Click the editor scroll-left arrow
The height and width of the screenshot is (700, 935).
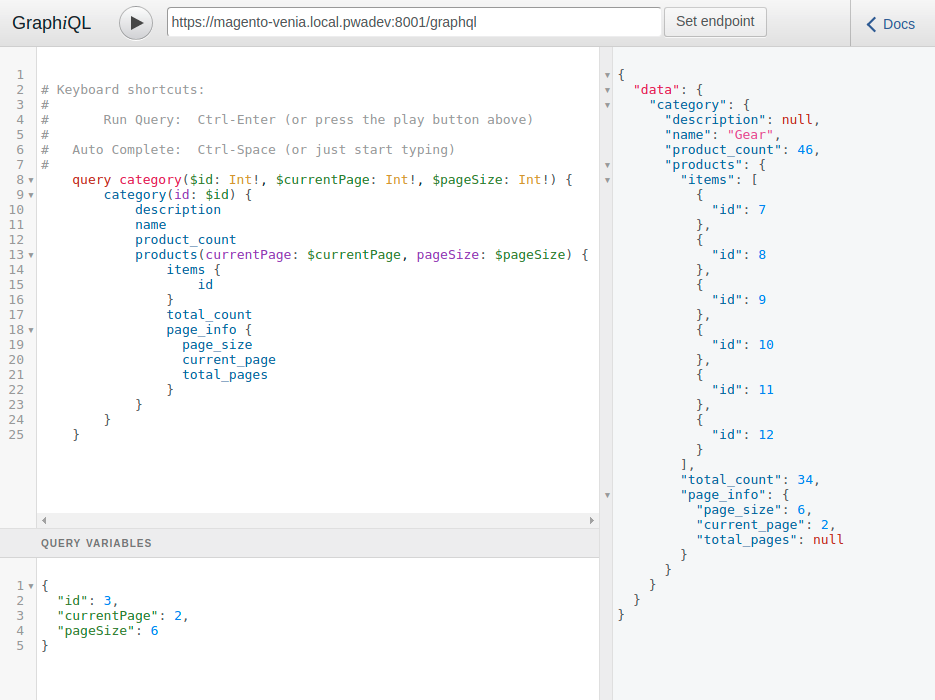click(44, 521)
